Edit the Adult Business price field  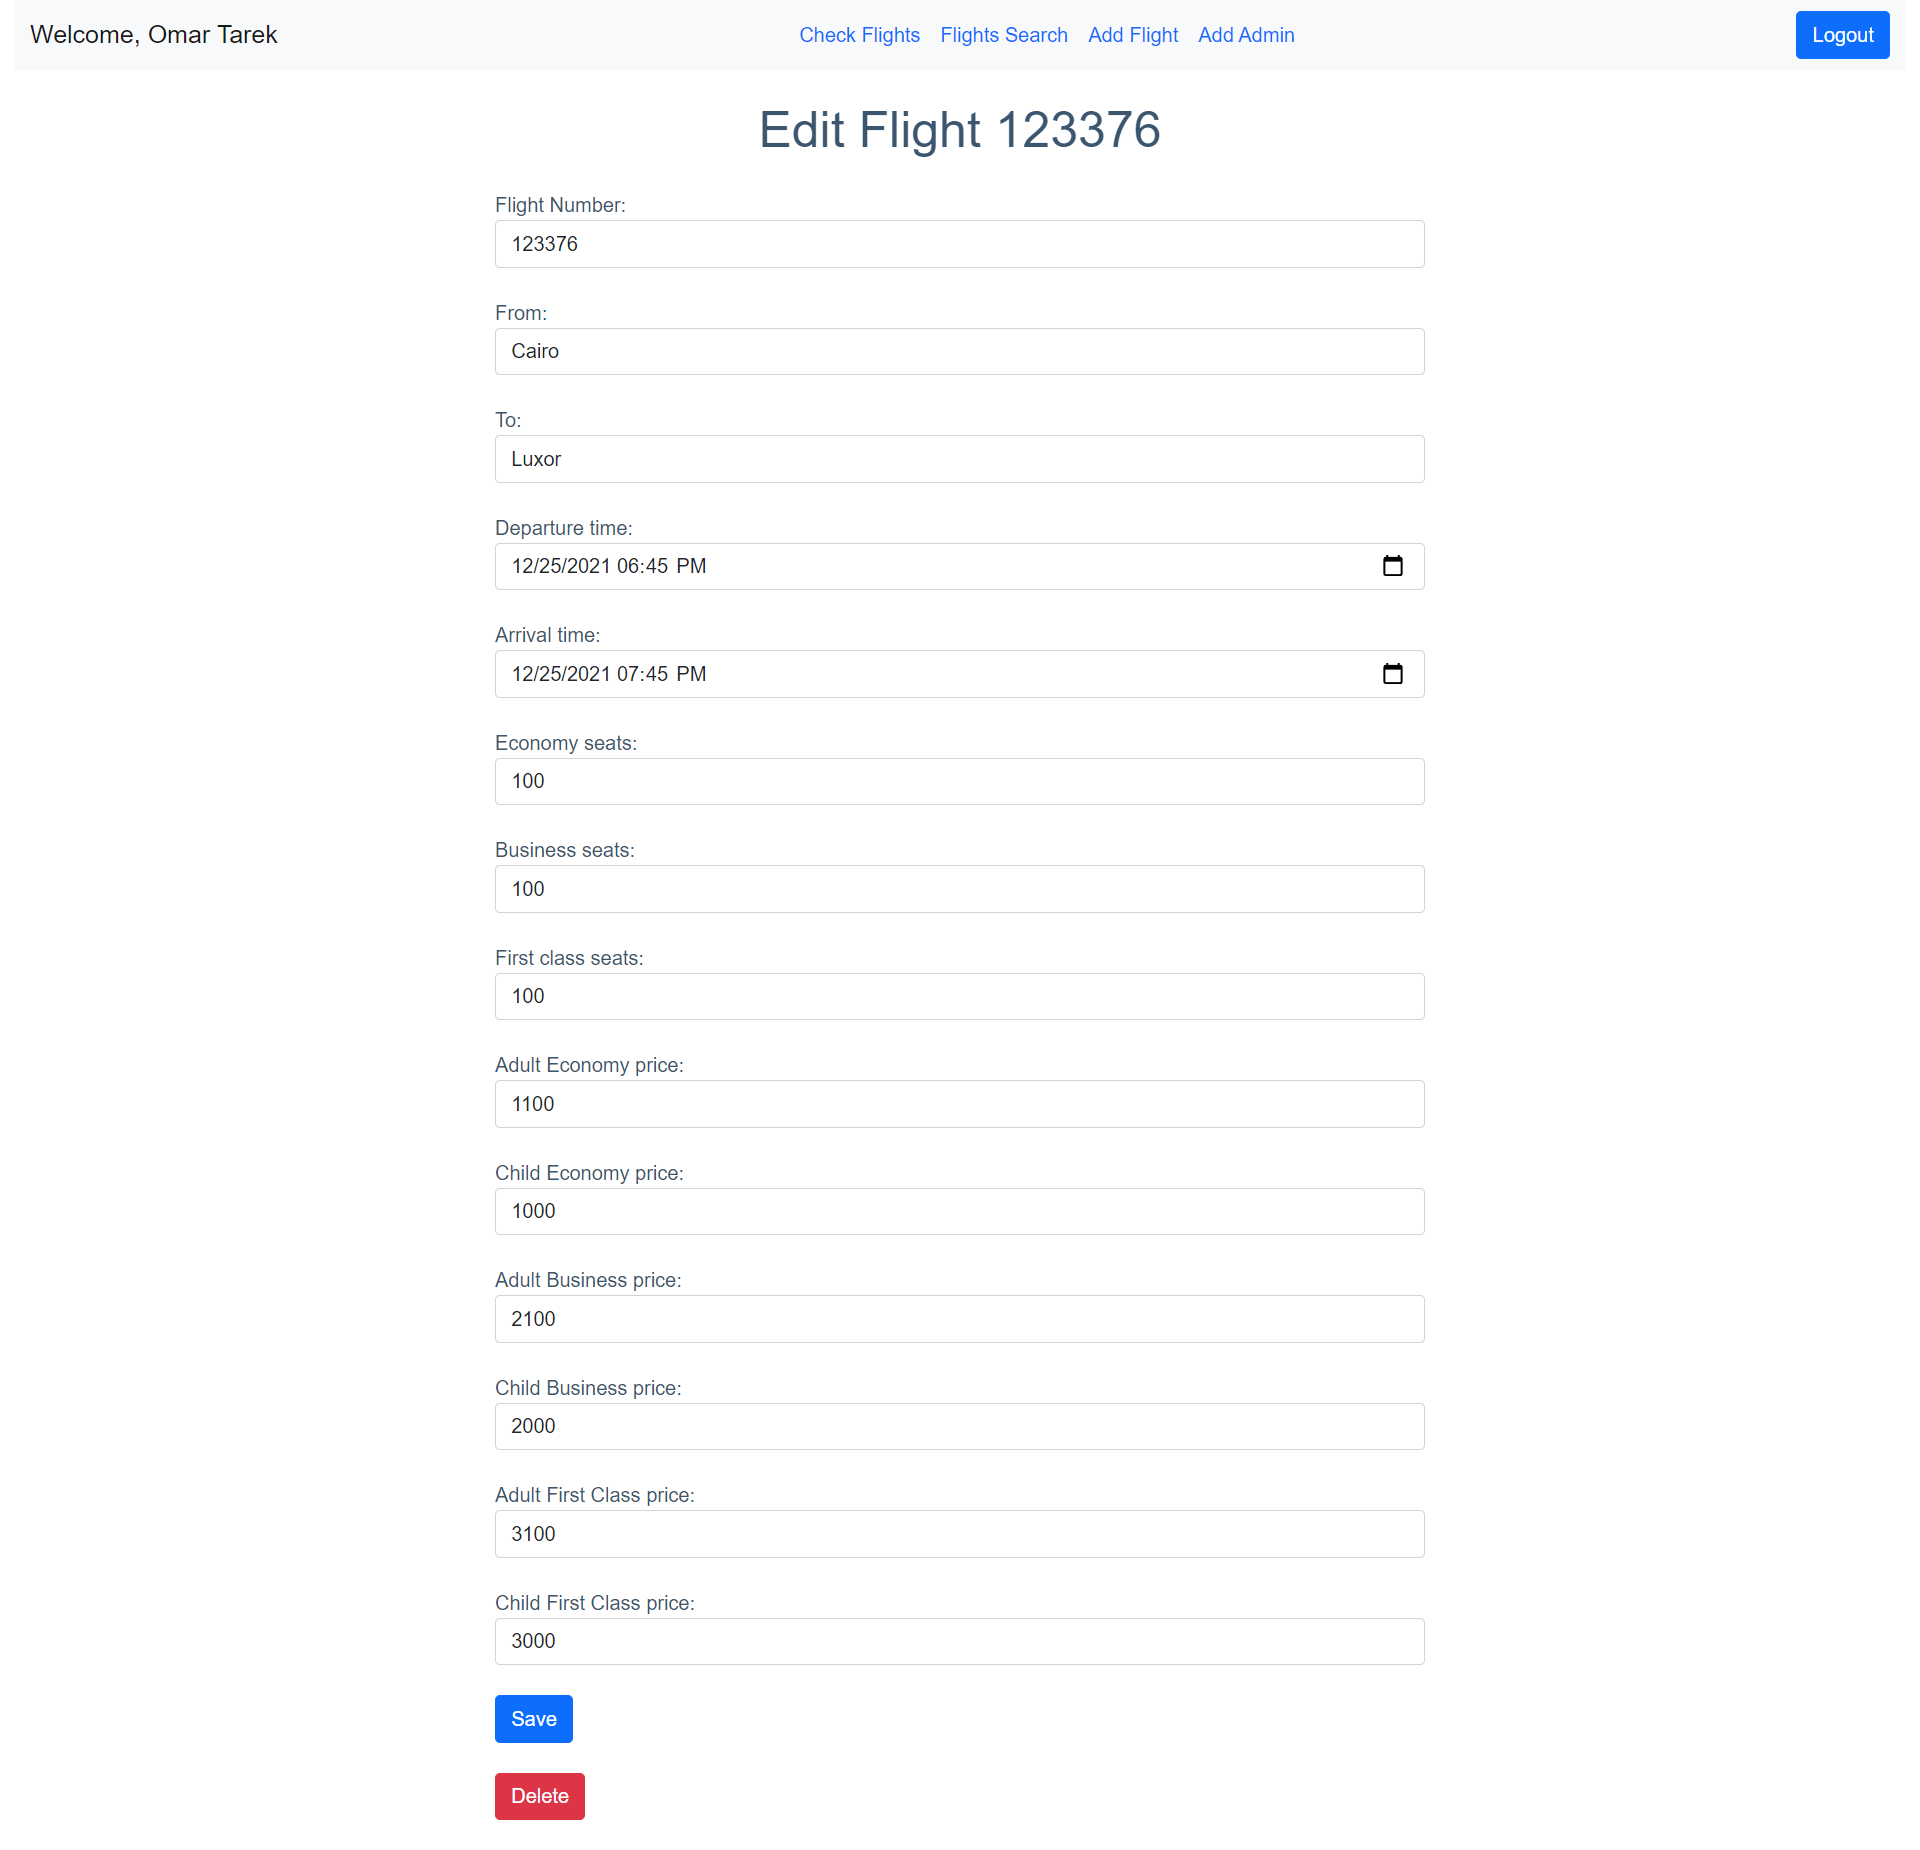click(x=958, y=1318)
